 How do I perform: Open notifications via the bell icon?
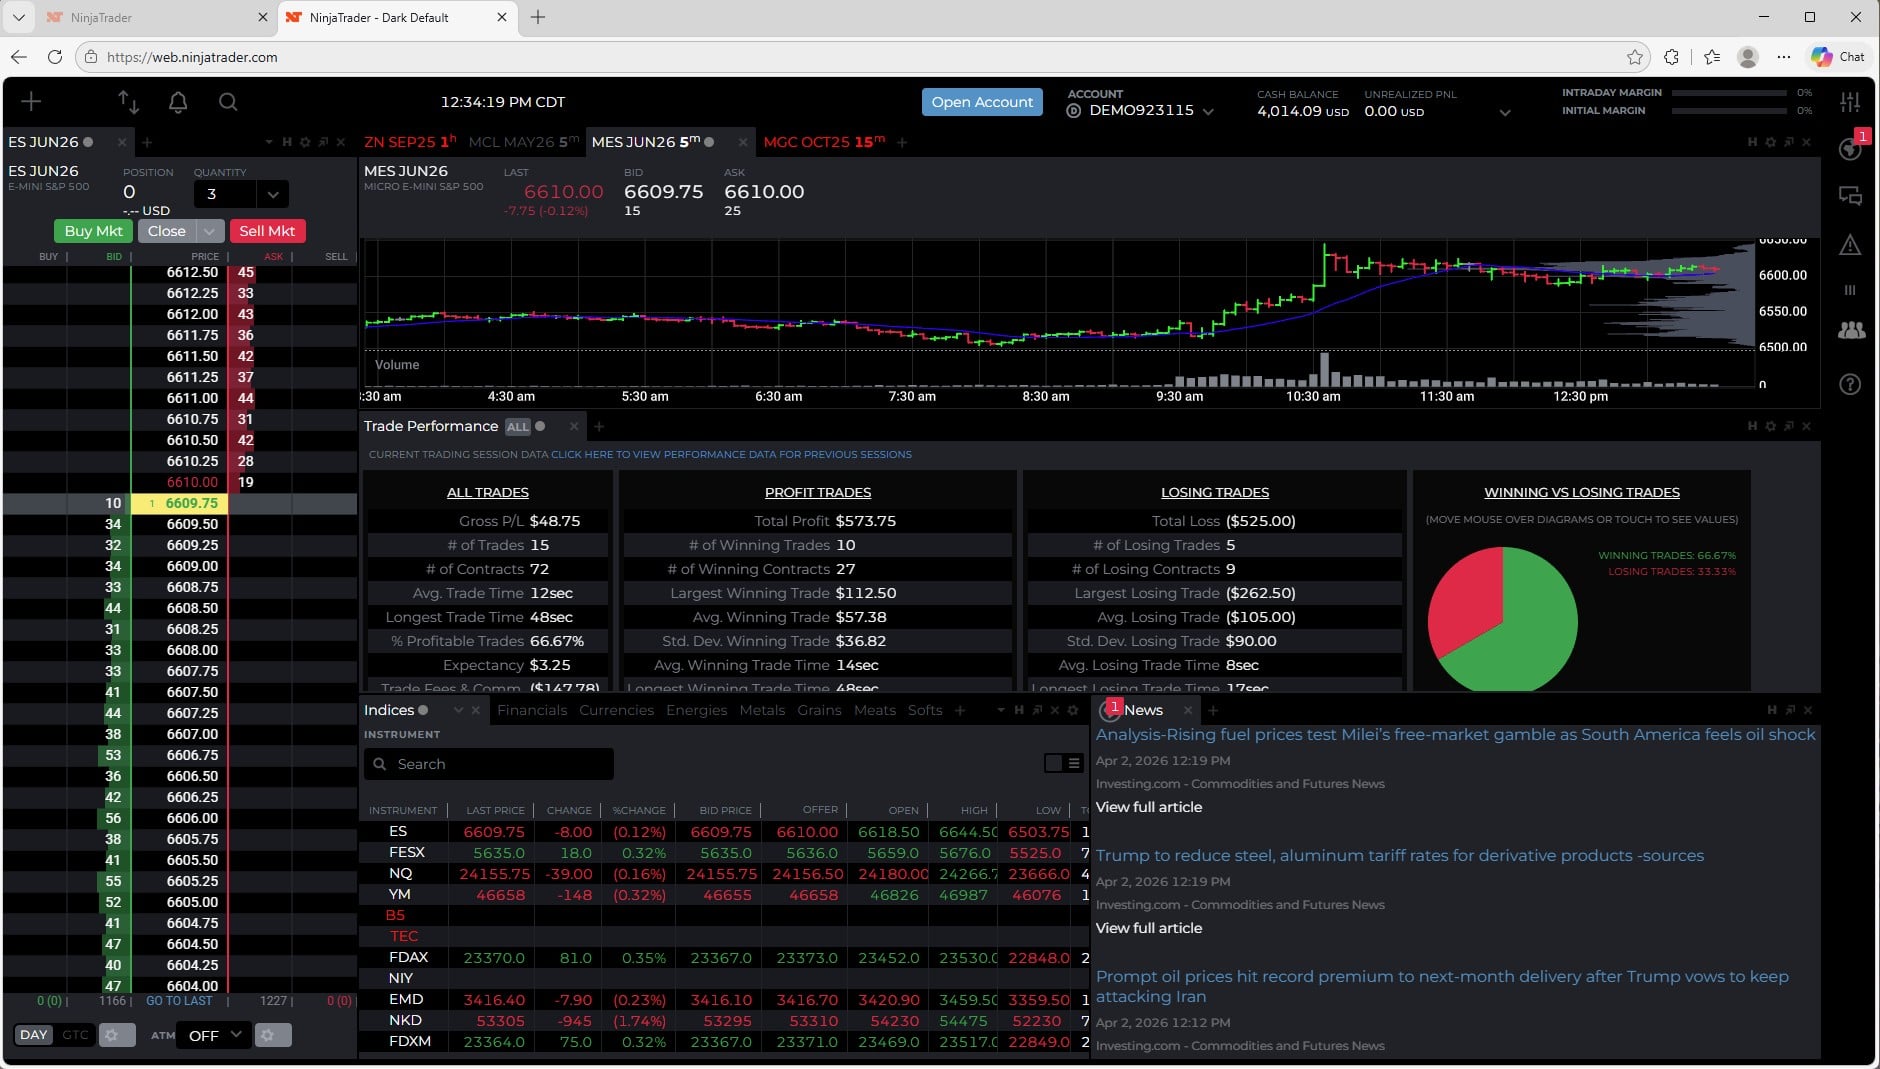(x=179, y=101)
